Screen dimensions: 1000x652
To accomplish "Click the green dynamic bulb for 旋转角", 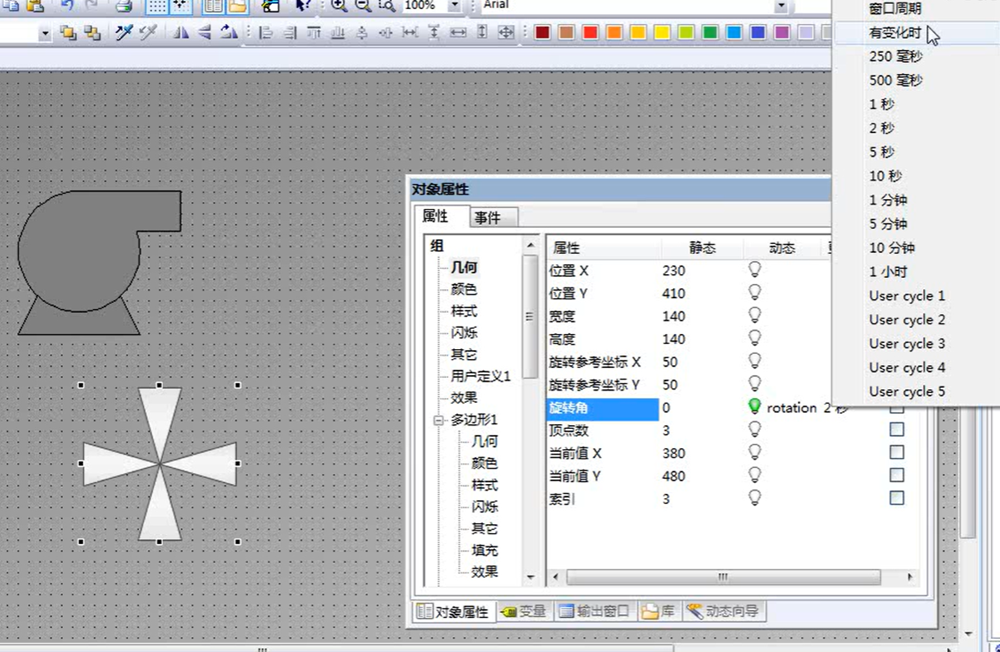I will [755, 407].
